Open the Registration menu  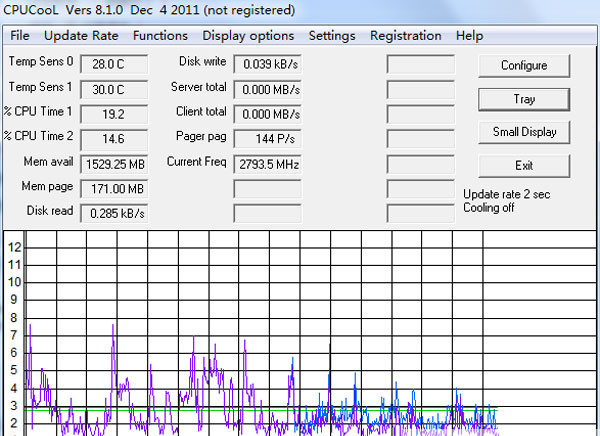coord(405,35)
